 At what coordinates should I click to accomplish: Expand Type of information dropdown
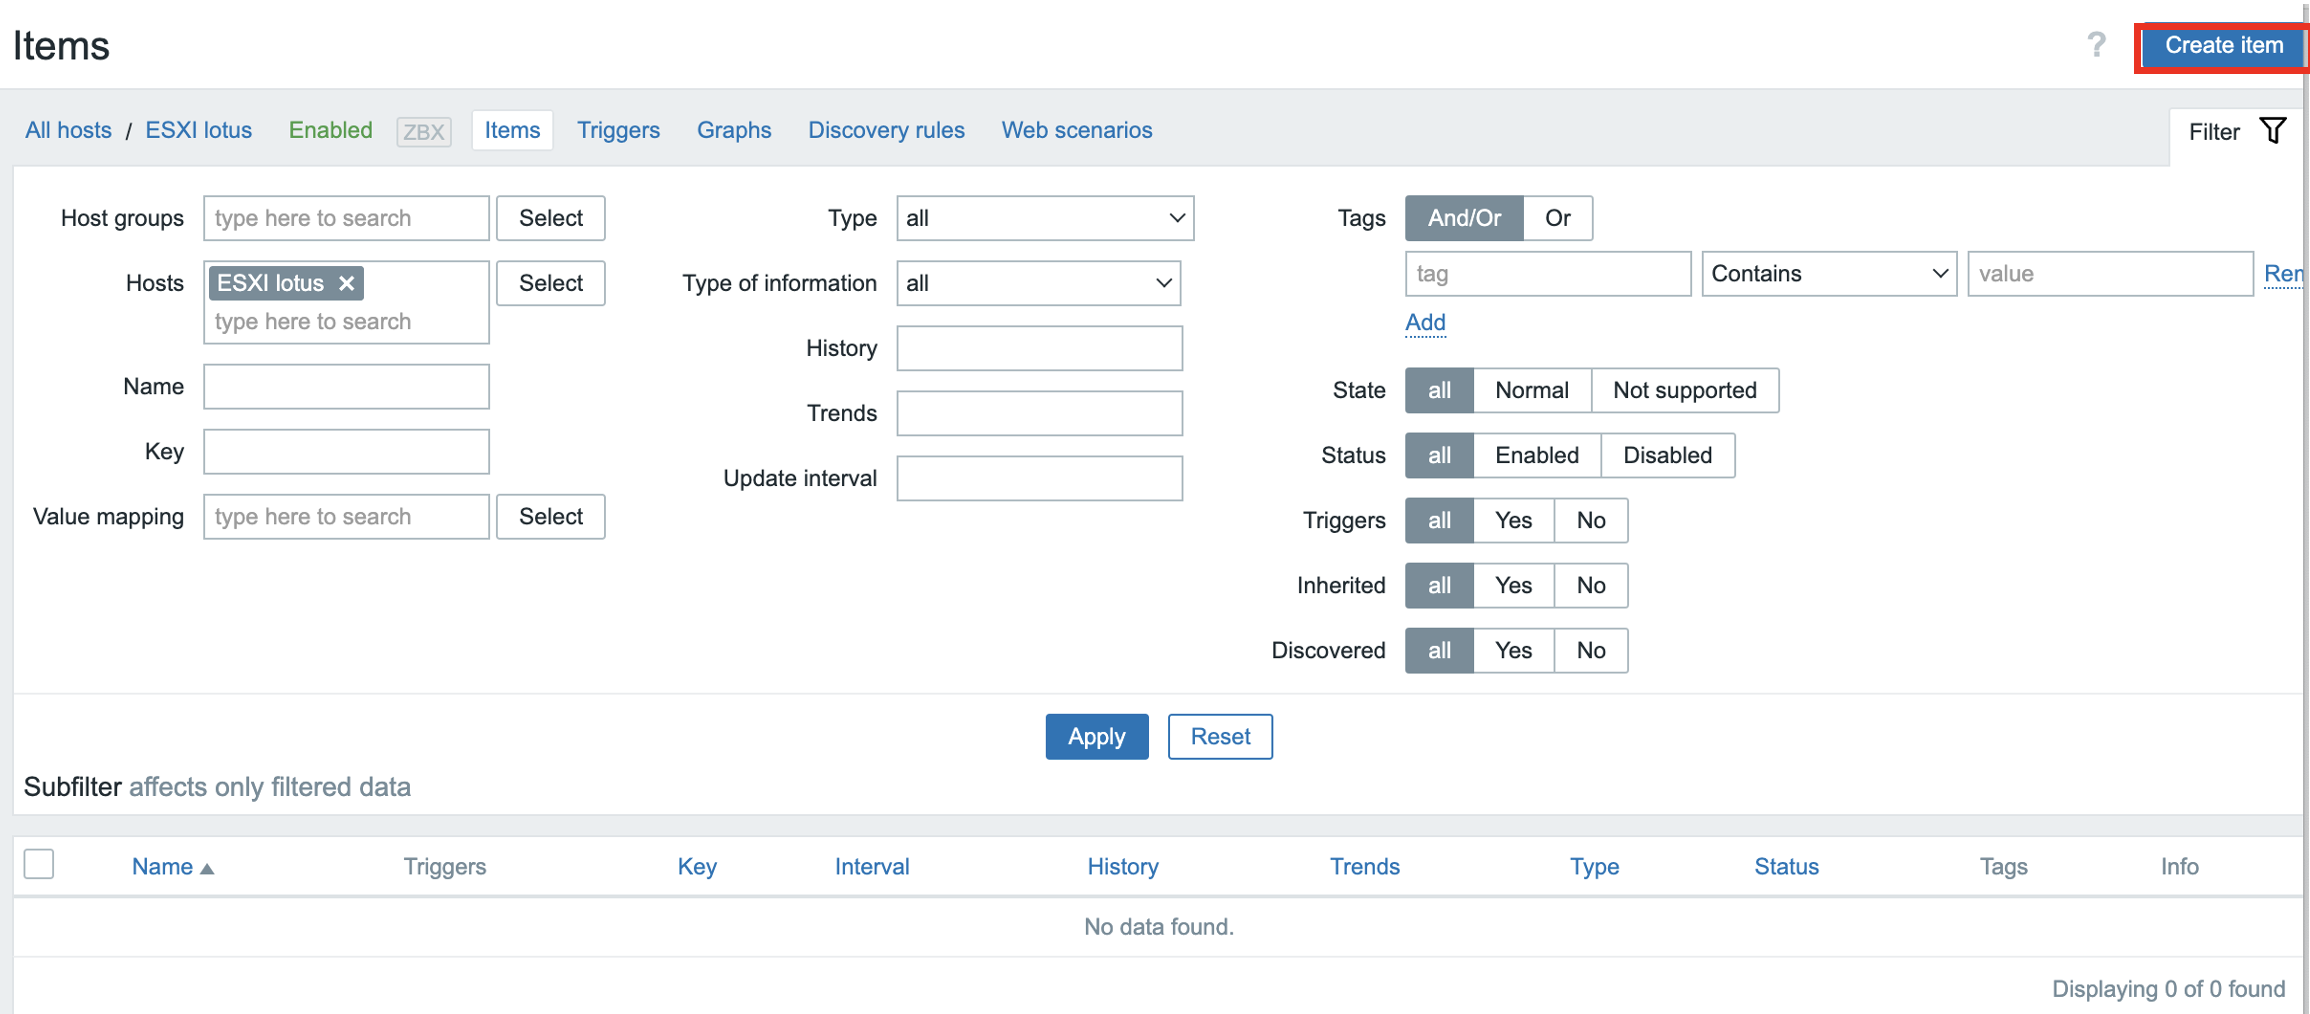(x=1038, y=283)
